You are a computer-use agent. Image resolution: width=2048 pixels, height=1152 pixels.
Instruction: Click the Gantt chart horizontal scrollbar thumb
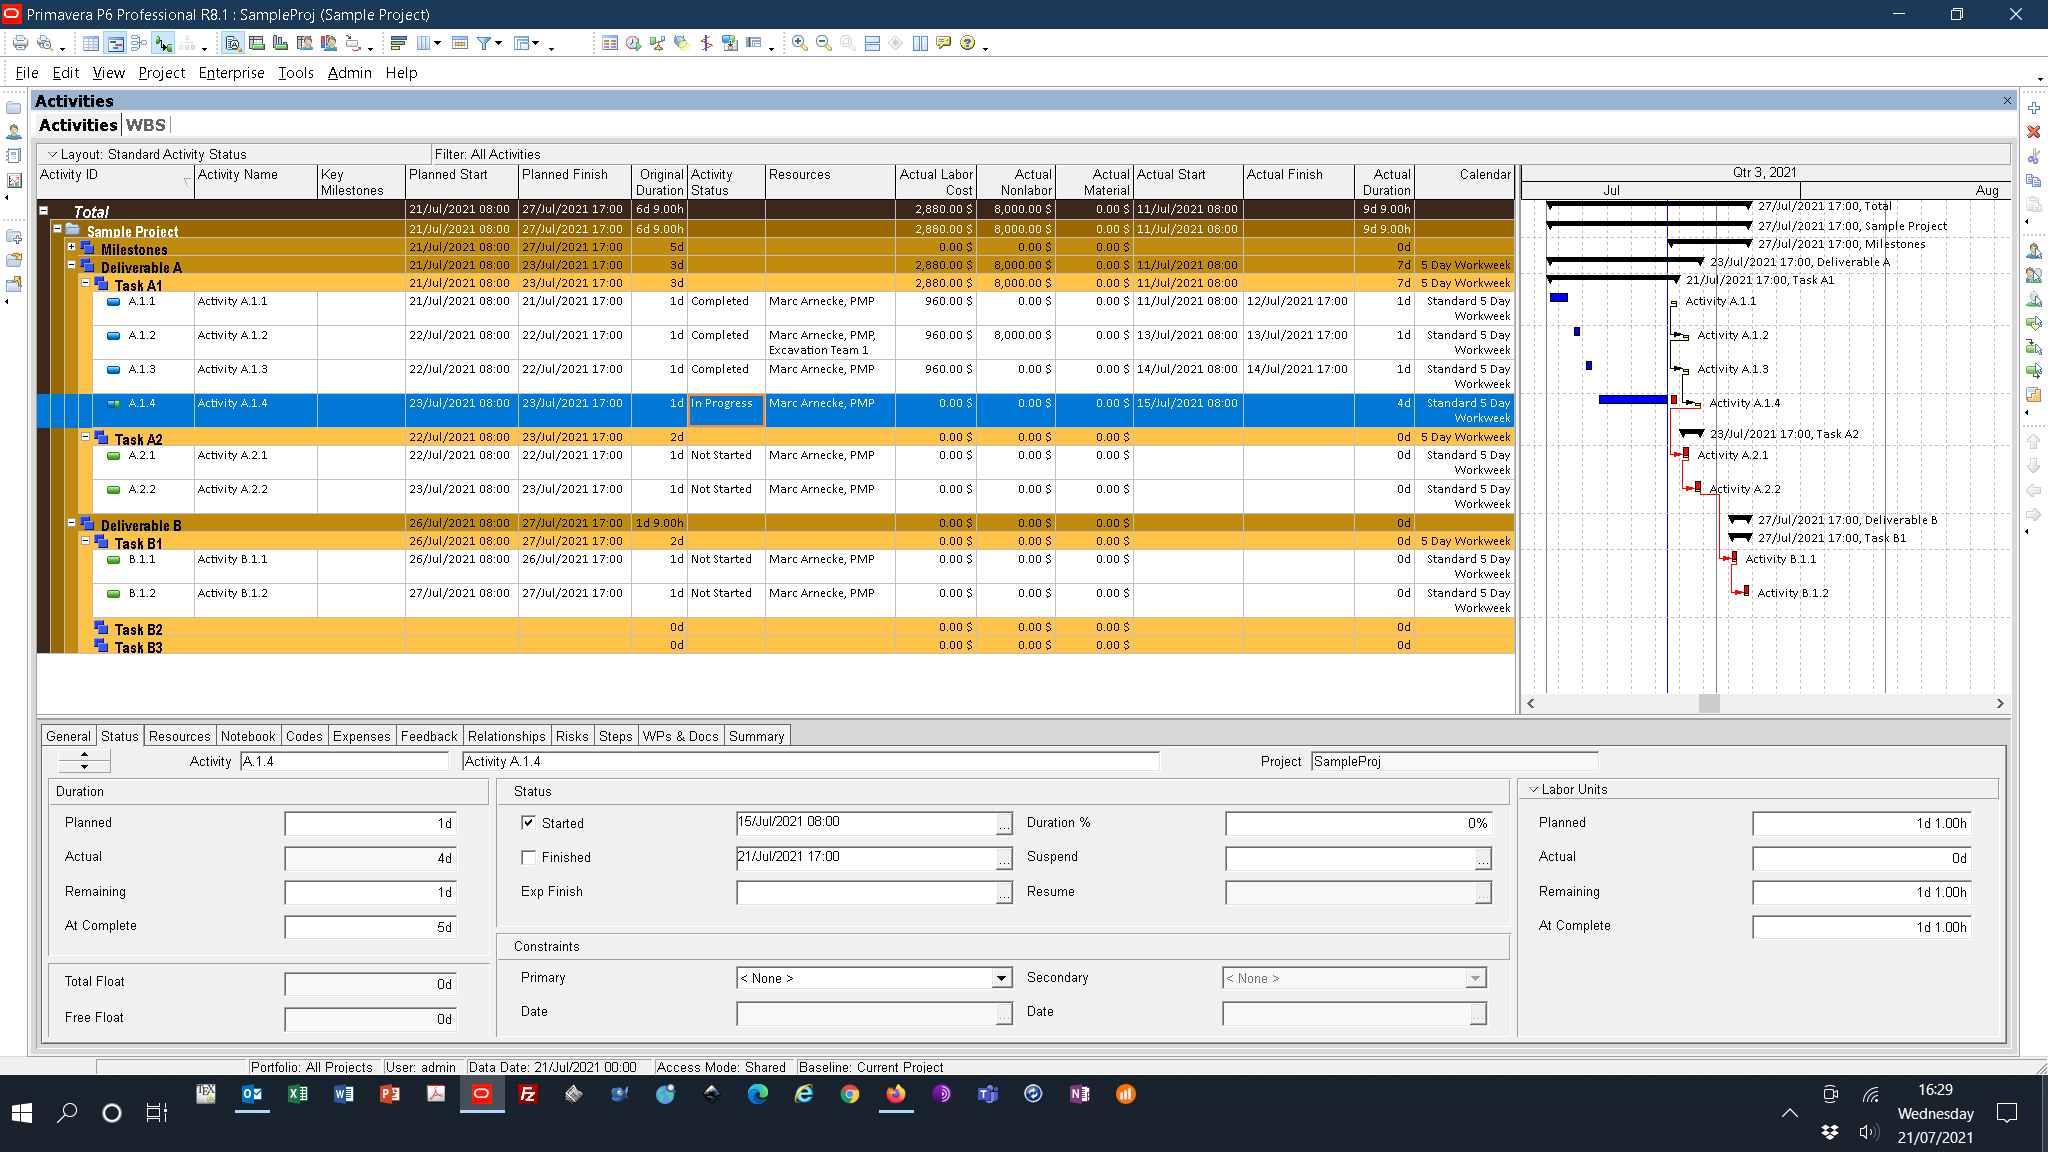click(1709, 703)
